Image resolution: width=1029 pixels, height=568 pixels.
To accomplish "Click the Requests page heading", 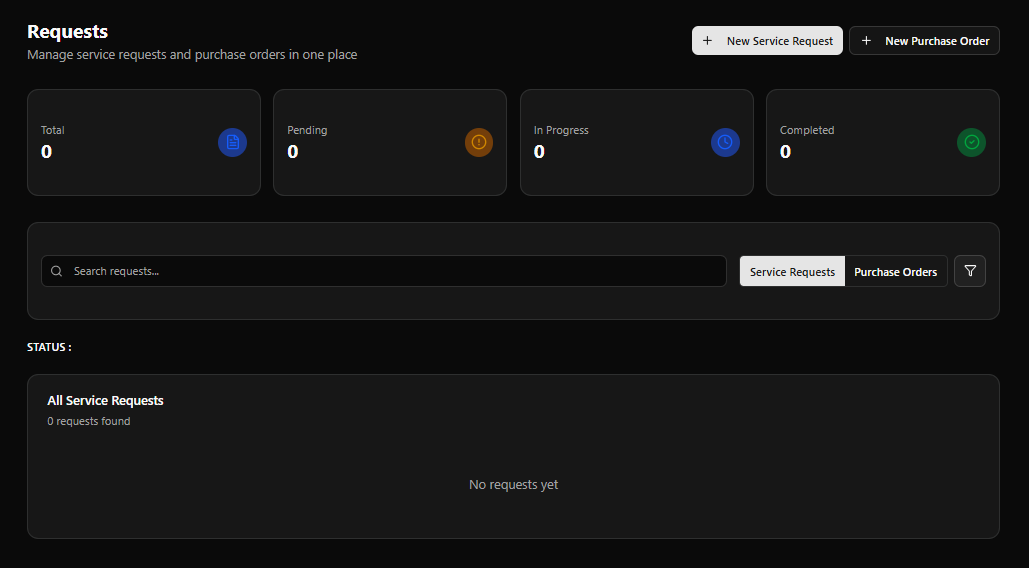I will (x=68, y=31).
